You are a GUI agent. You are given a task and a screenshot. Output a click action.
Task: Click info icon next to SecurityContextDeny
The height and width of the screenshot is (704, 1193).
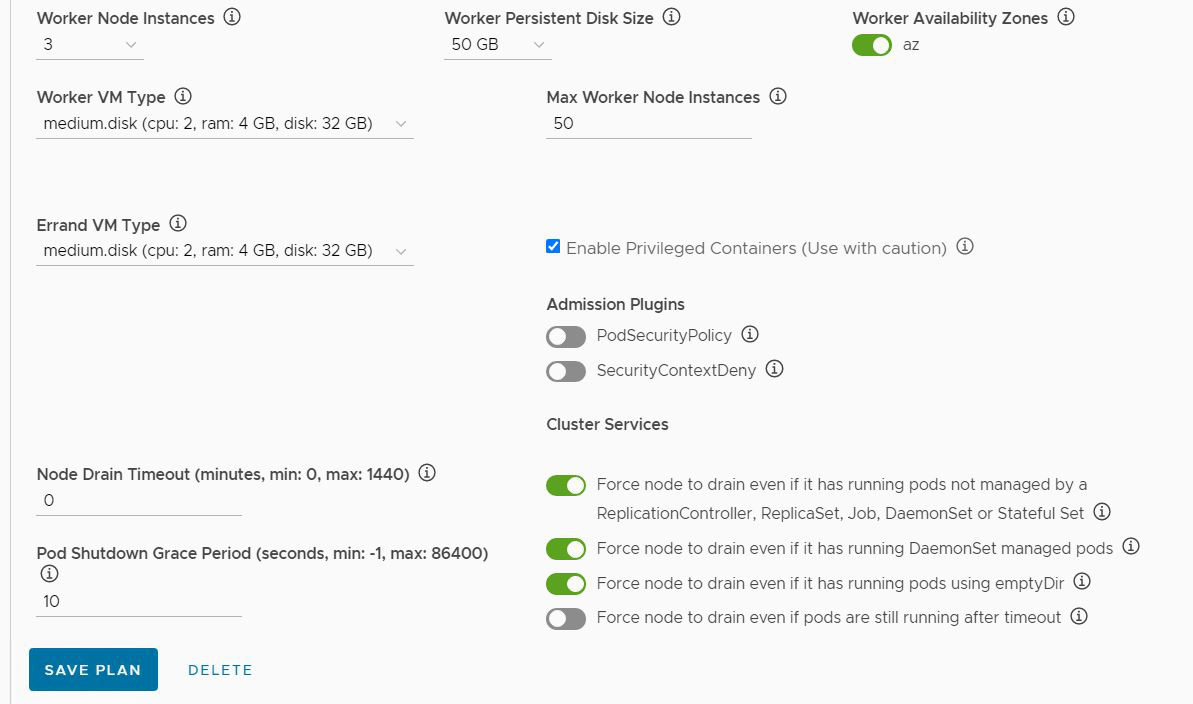[774, 369]
